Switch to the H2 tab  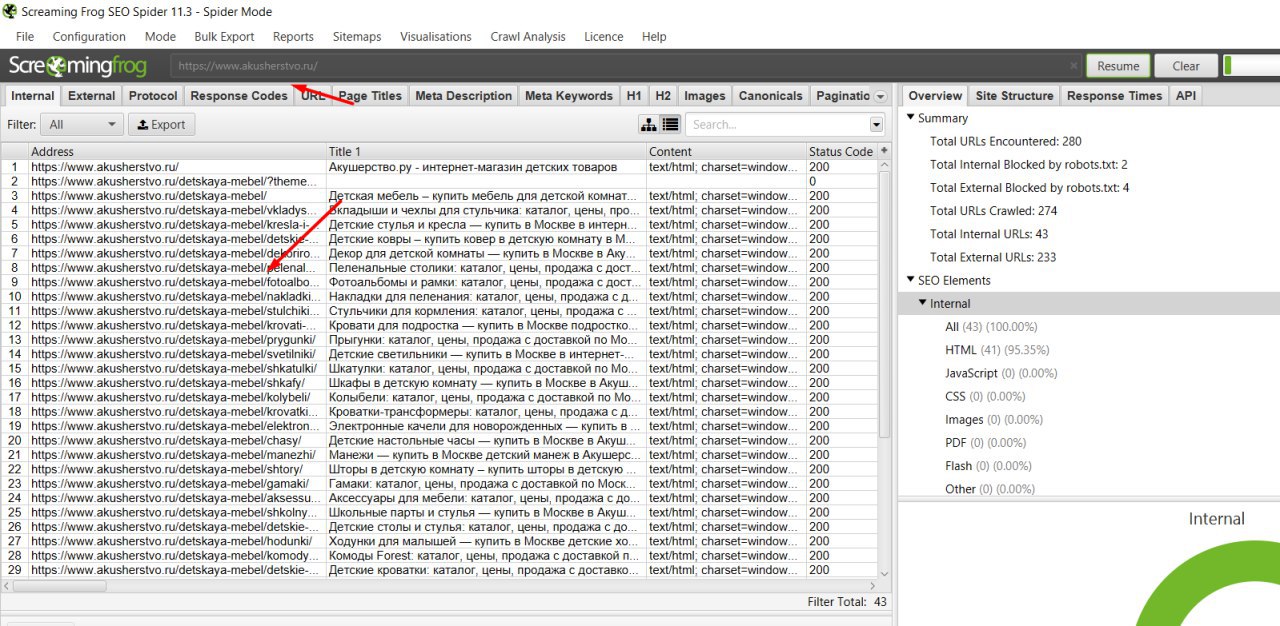click(x=663, y=96)
